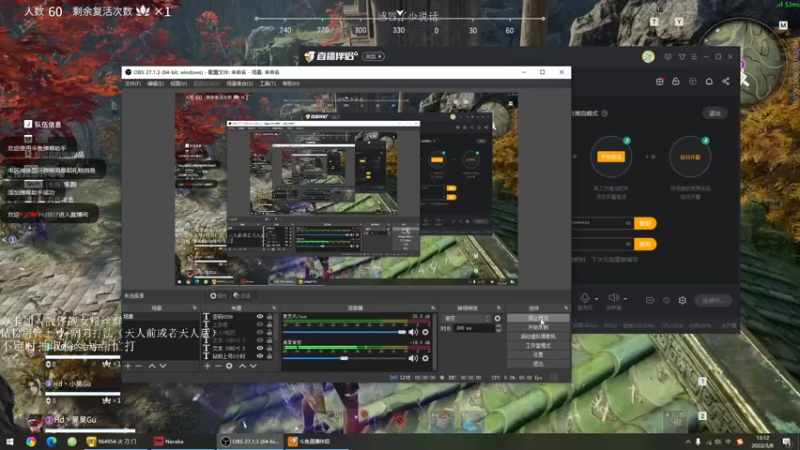Remove selected source with the minus icon
The image size is (800, 450).
(x=218, y=366)
